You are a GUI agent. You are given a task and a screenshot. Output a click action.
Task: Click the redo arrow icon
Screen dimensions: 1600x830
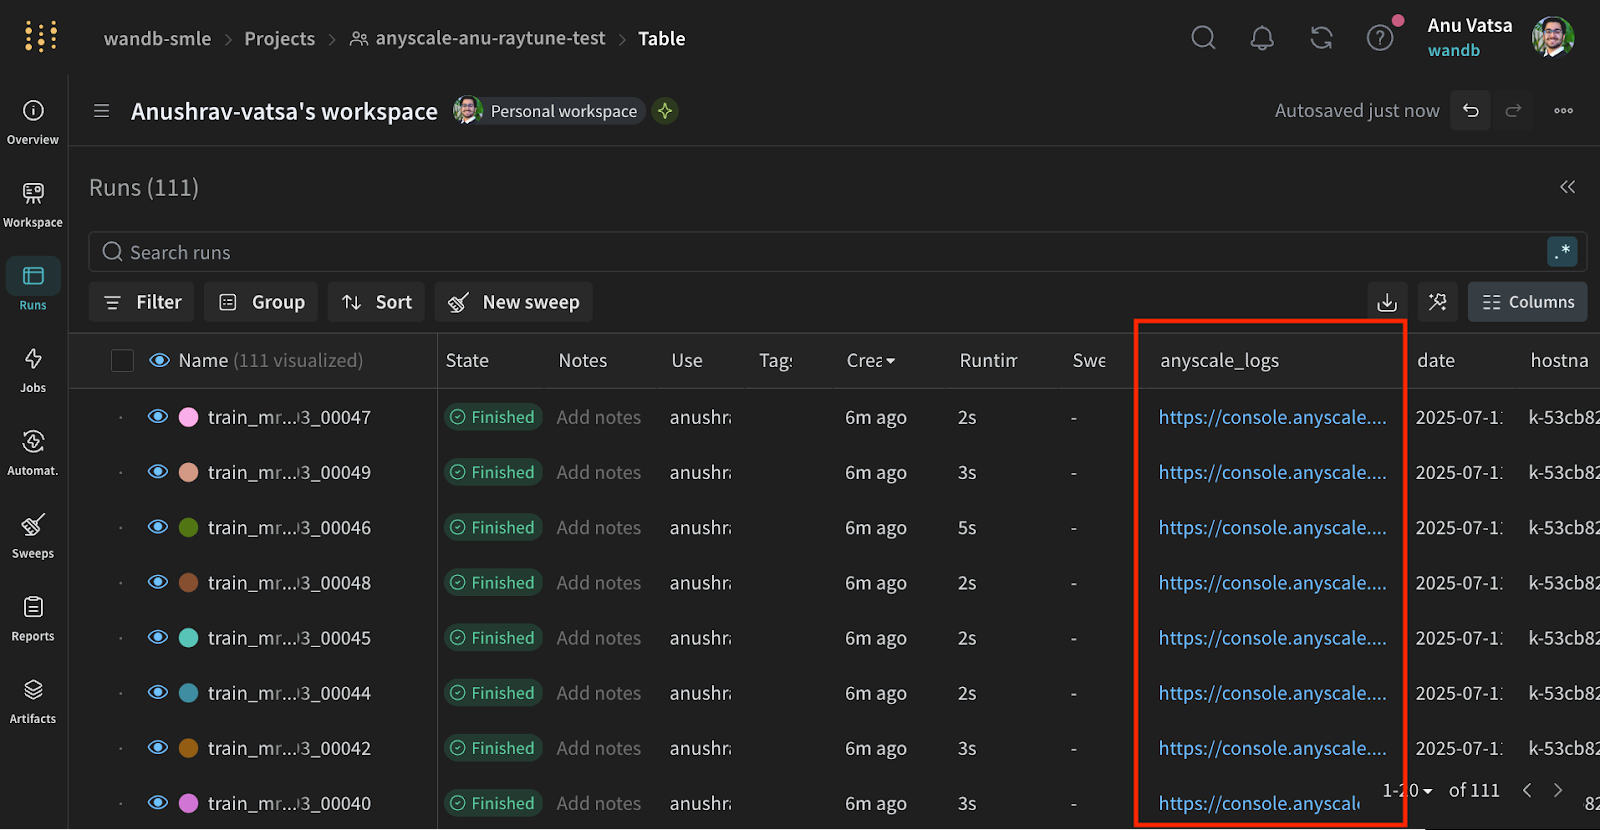pos(1513,111)
